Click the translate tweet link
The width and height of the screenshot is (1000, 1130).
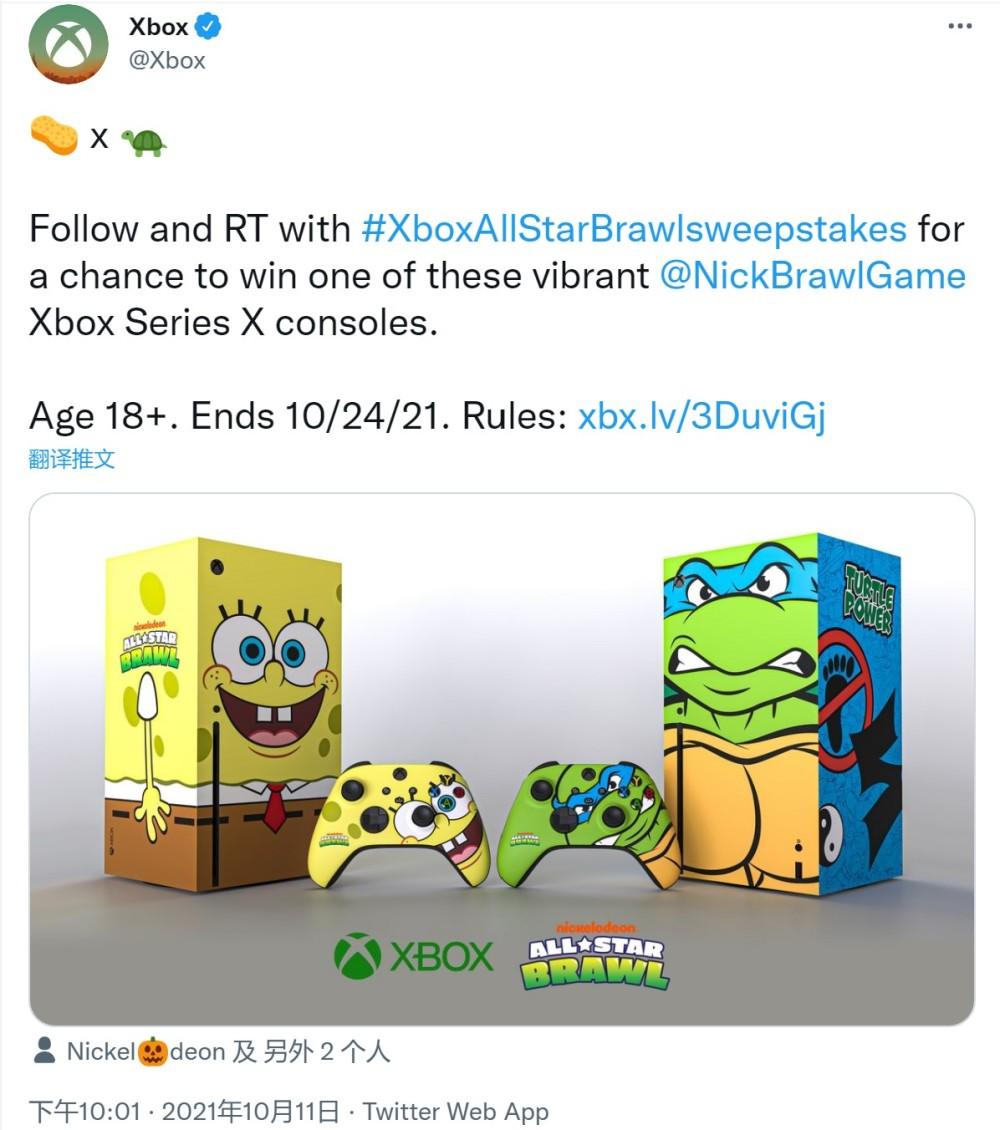pos(71,459)
